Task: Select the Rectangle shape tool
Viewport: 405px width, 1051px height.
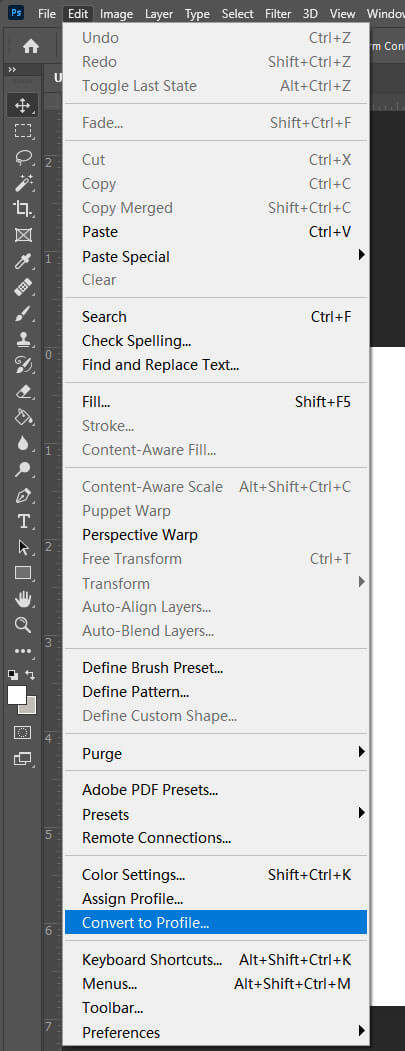Action: tap(23, 573)
